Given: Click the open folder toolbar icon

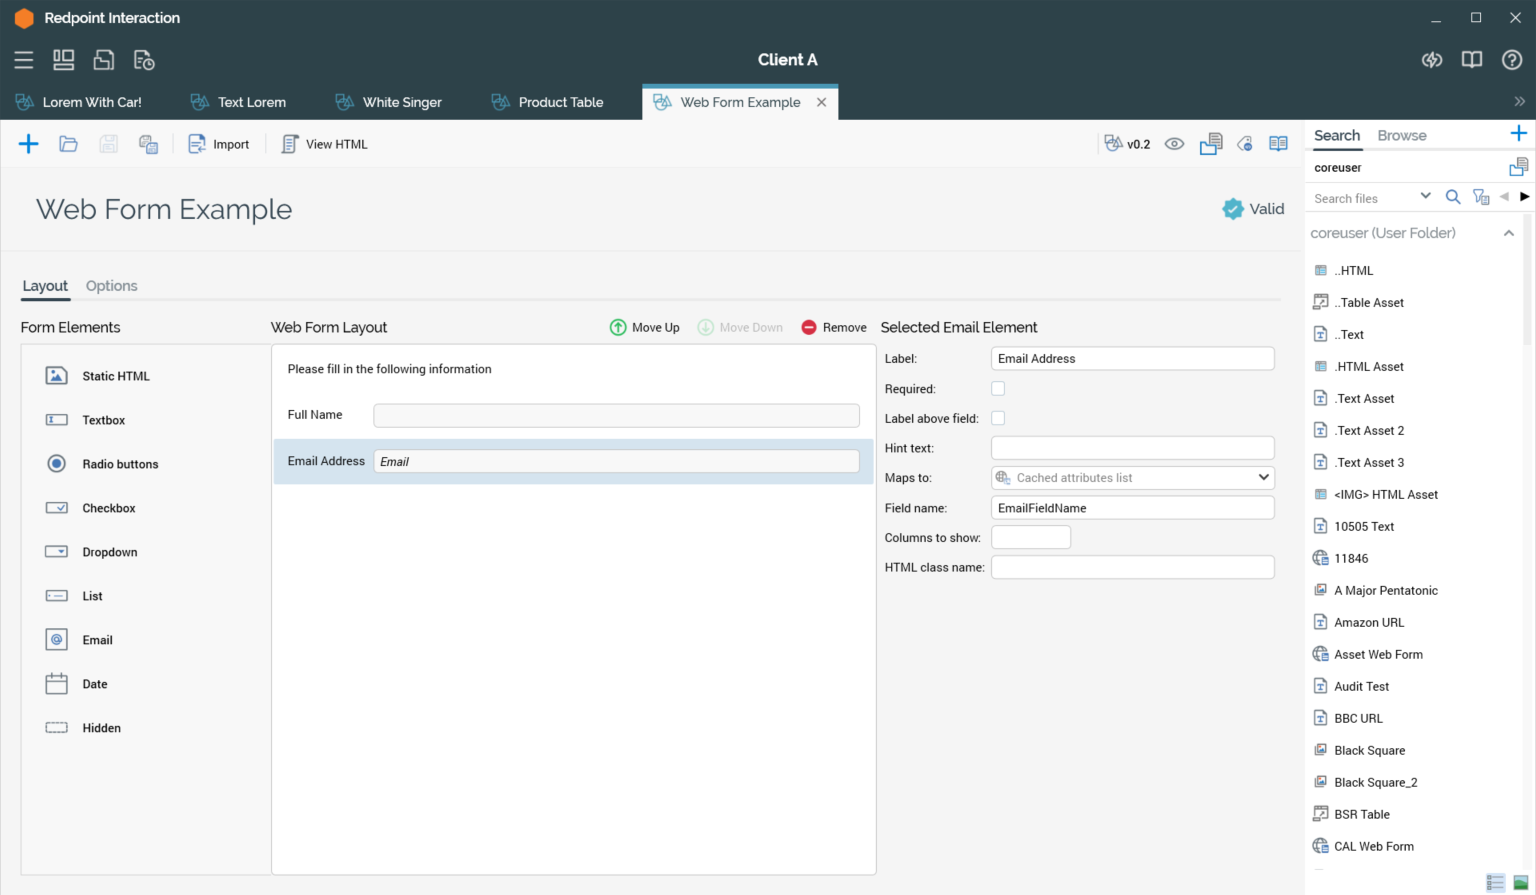Looking at the screenshot, I should pos(68,144).
